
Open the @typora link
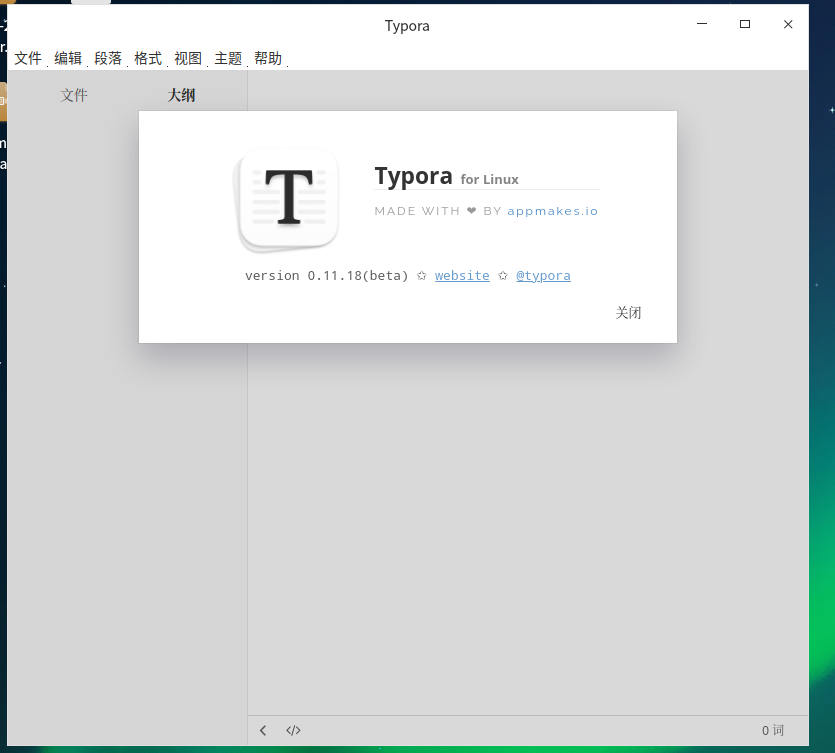click(543, 276)
